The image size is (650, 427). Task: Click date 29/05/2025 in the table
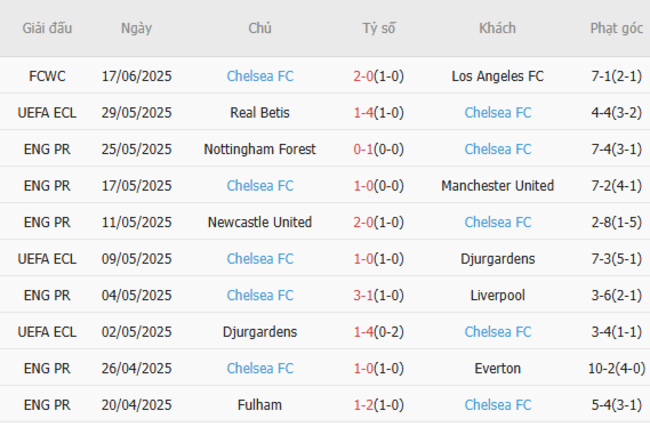[x=137, y=113]
